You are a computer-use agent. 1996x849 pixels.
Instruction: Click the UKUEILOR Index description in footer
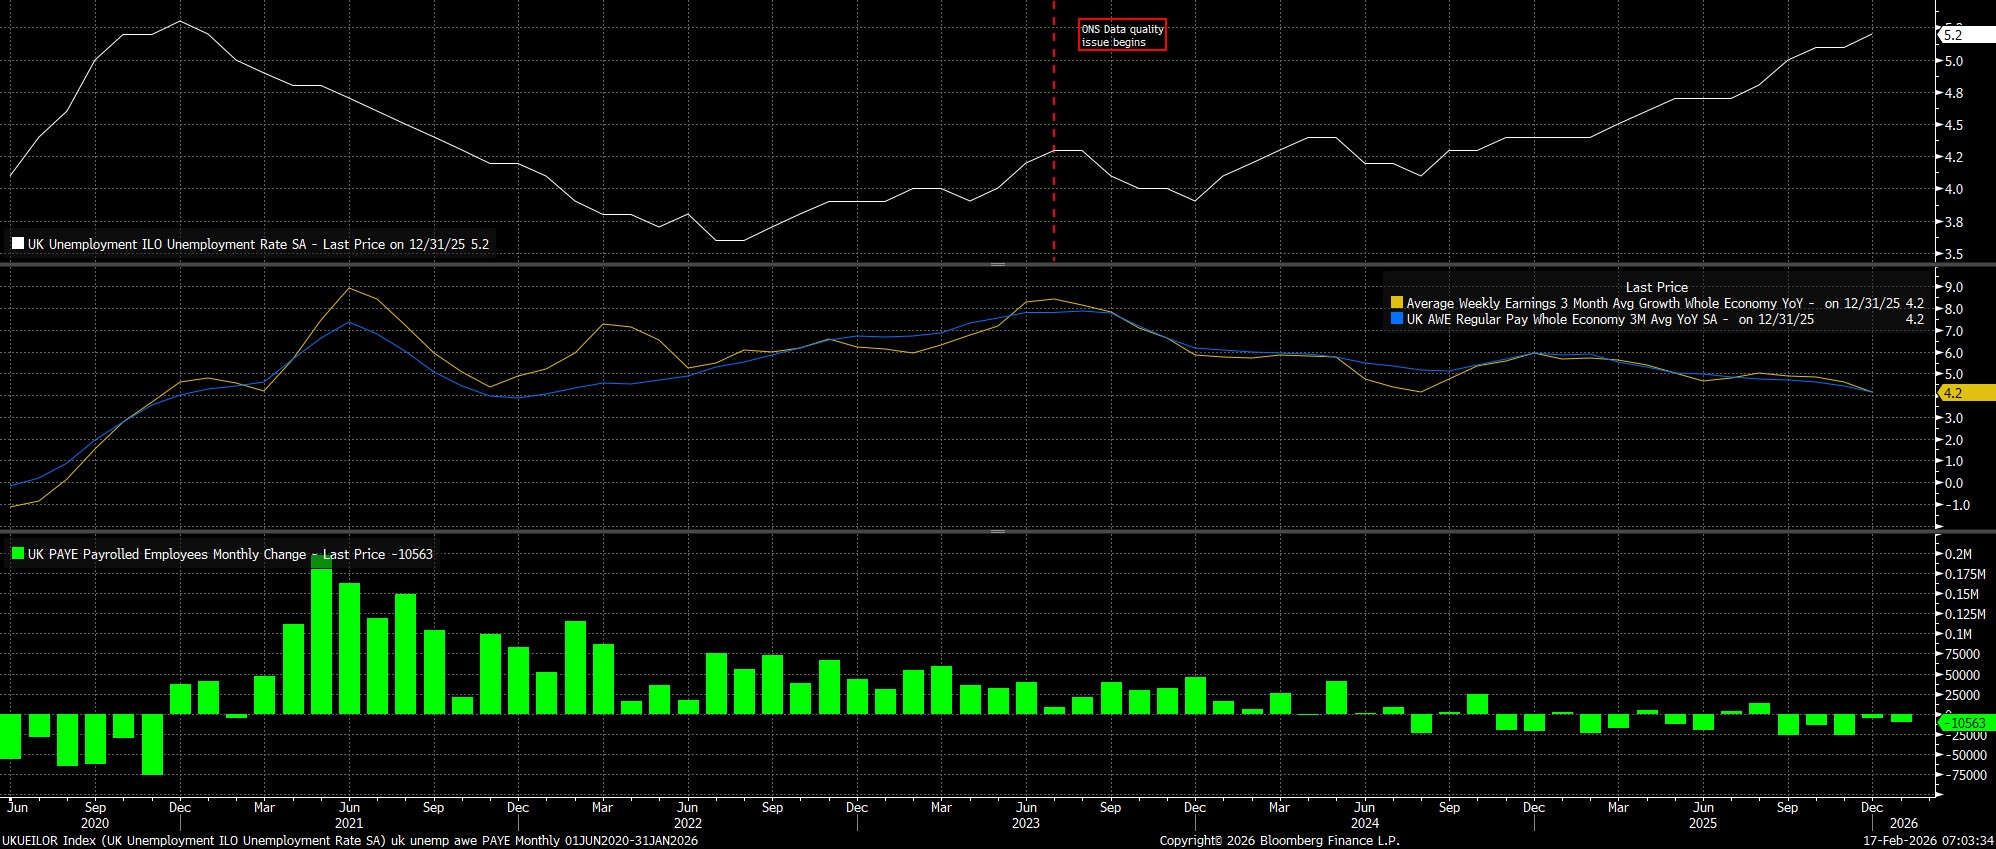(349, 841)
